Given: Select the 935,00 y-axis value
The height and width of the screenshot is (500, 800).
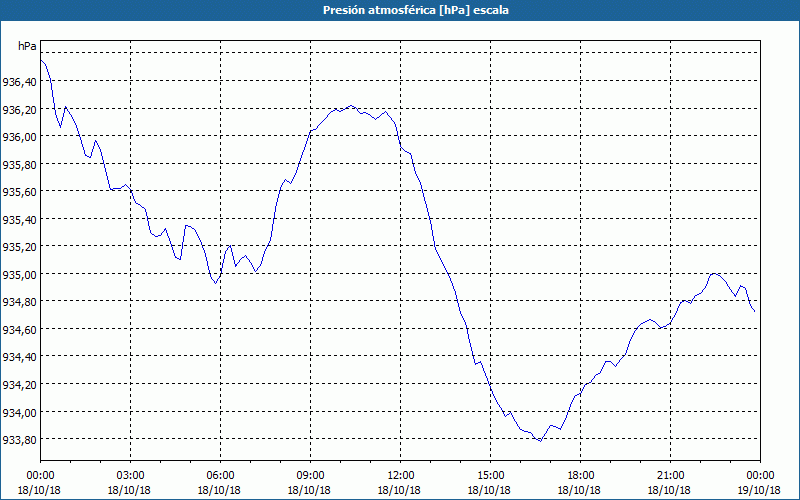Looking at the screenshot, I should pos(19,274).
